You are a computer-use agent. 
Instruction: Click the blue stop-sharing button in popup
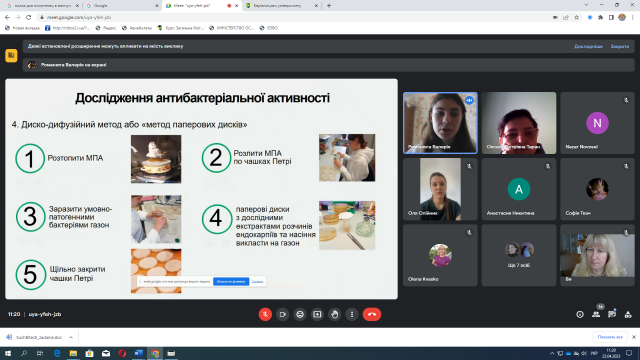pos(231,281)
